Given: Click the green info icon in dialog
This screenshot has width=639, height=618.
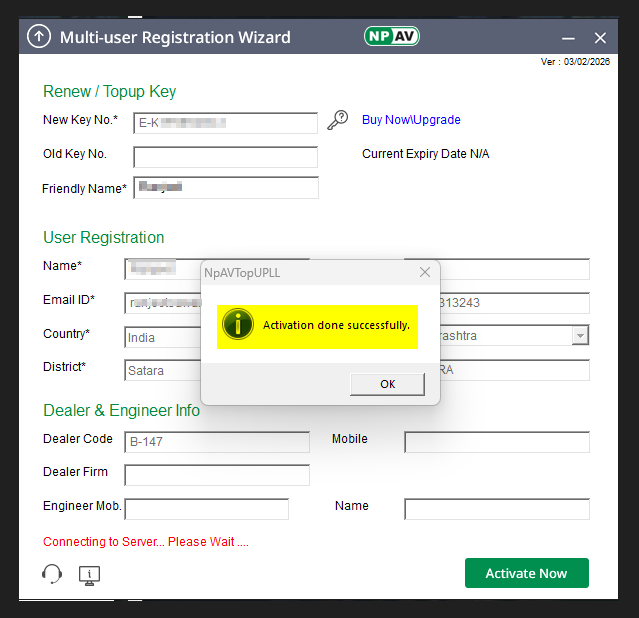Looking at the screenshot, I should pos(238,325).
